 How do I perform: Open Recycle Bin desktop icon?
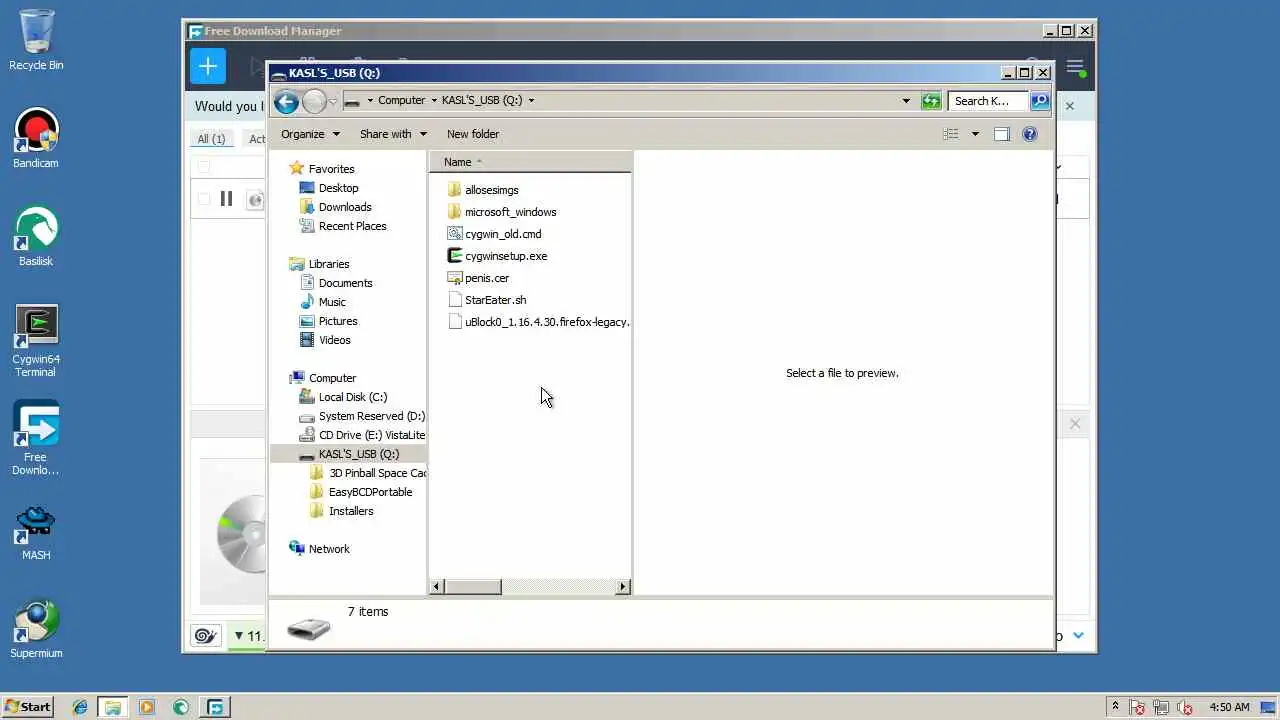(36, 40)
